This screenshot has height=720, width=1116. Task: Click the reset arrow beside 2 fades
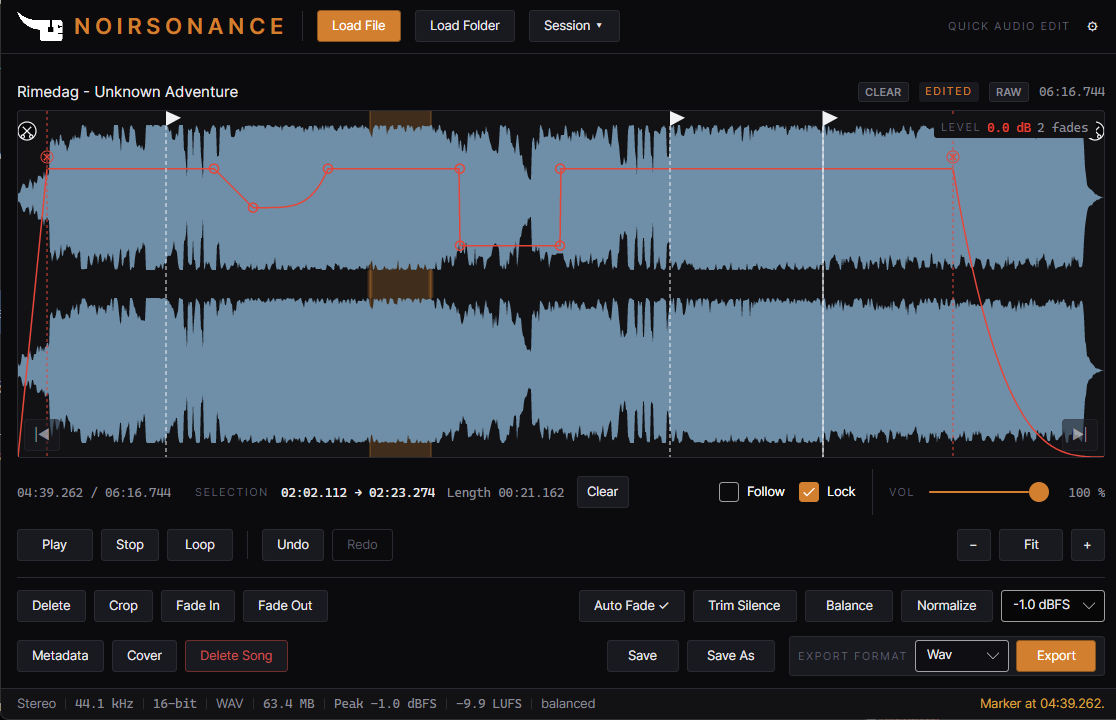(1098, 130)
